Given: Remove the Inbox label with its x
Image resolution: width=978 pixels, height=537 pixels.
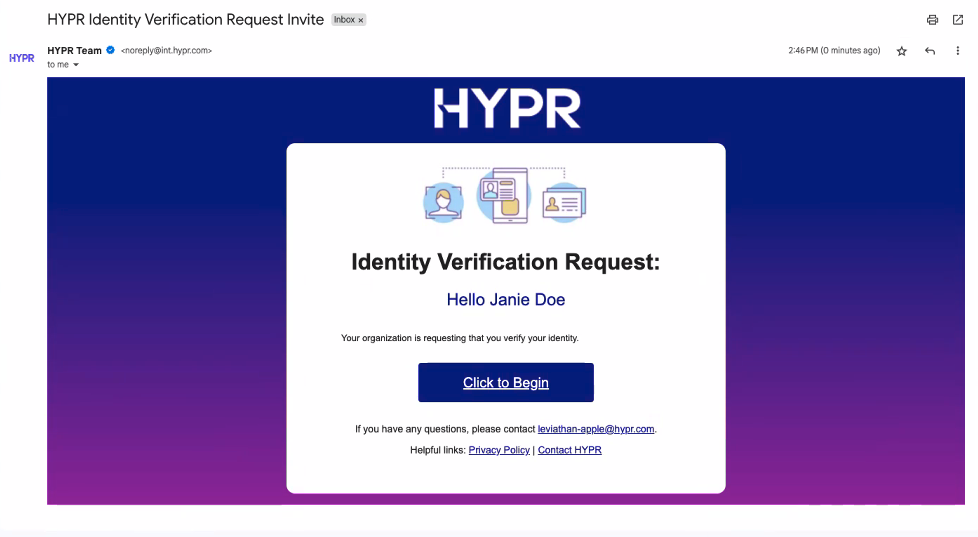Looking at the screenshot, I should pyautogui.click(x=361, y=21).
